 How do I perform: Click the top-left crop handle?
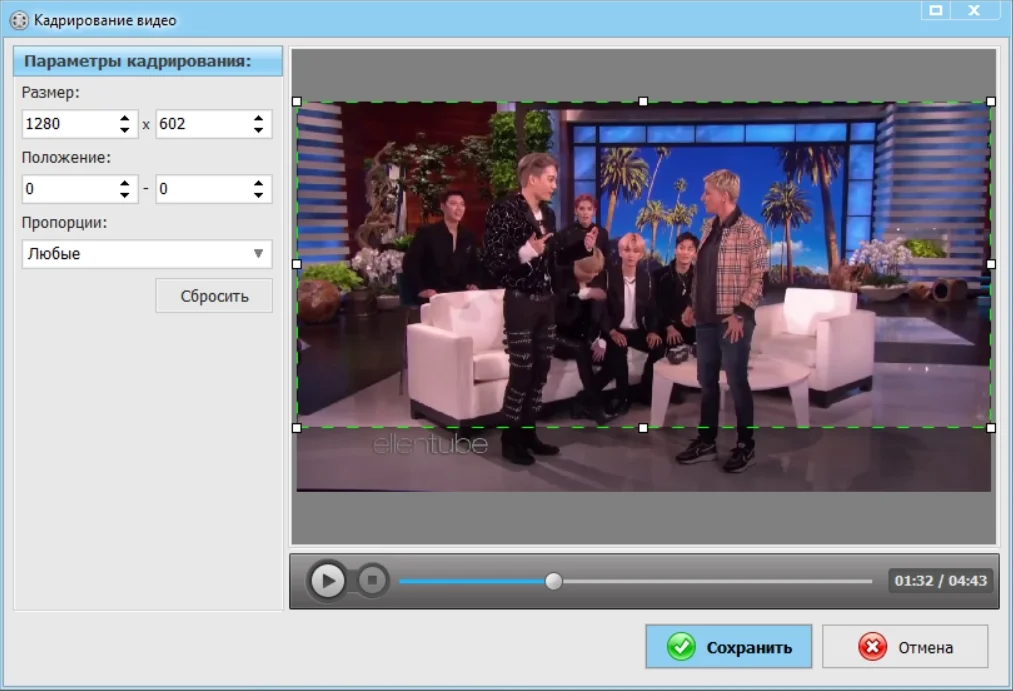click(x=297, y=101)
